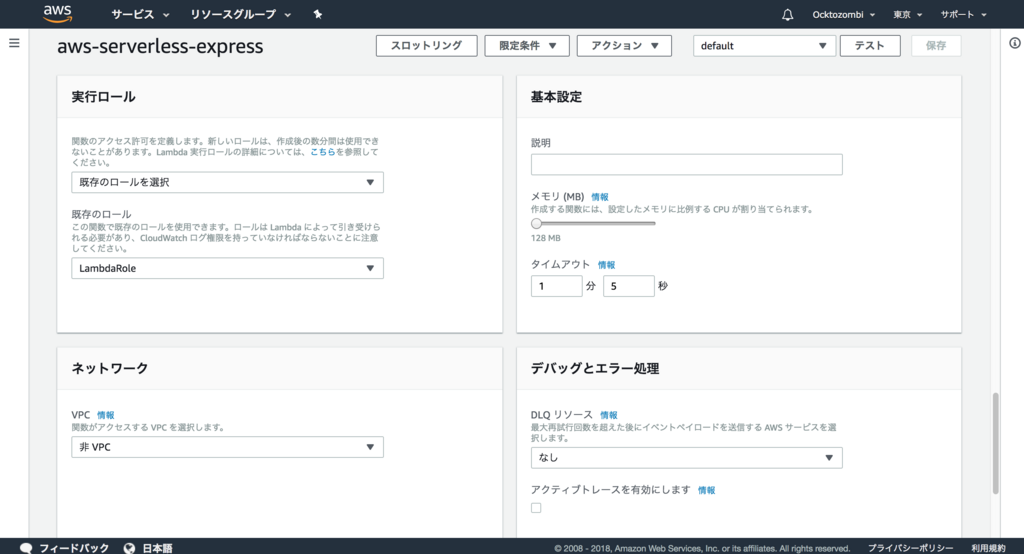This screenshot has width=1024, height=554.
Task: Open the 限定条件 dropdown
Action: click(527, 46)
